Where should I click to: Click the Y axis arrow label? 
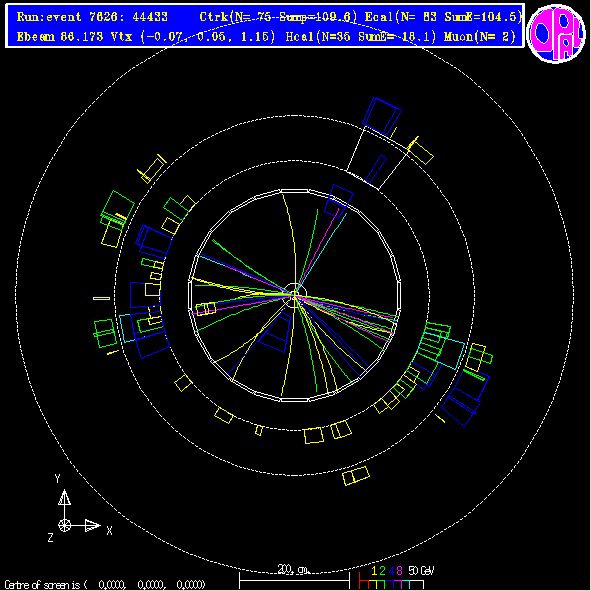tap(57, 479)
